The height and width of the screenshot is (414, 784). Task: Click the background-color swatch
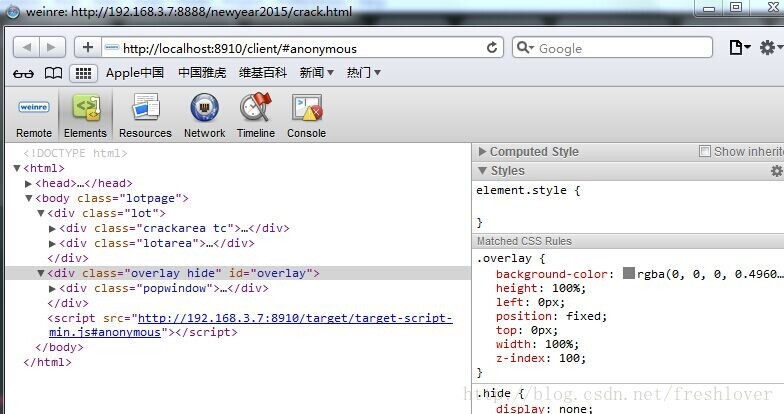[629, 273]
